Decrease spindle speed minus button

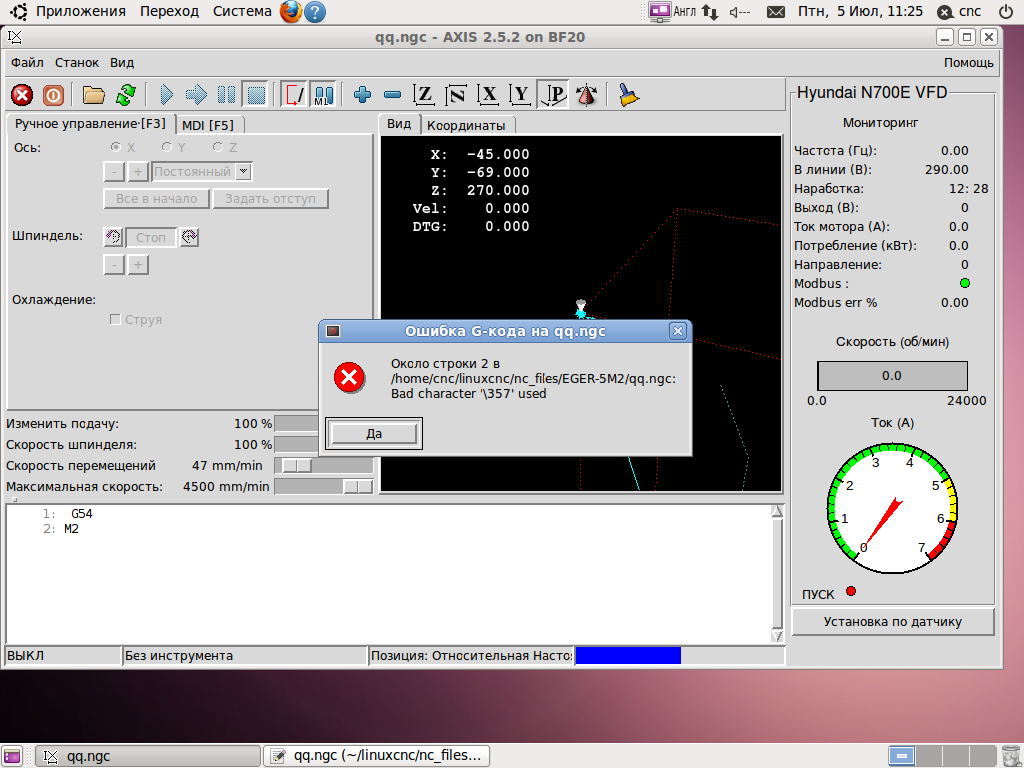(114, 264)
